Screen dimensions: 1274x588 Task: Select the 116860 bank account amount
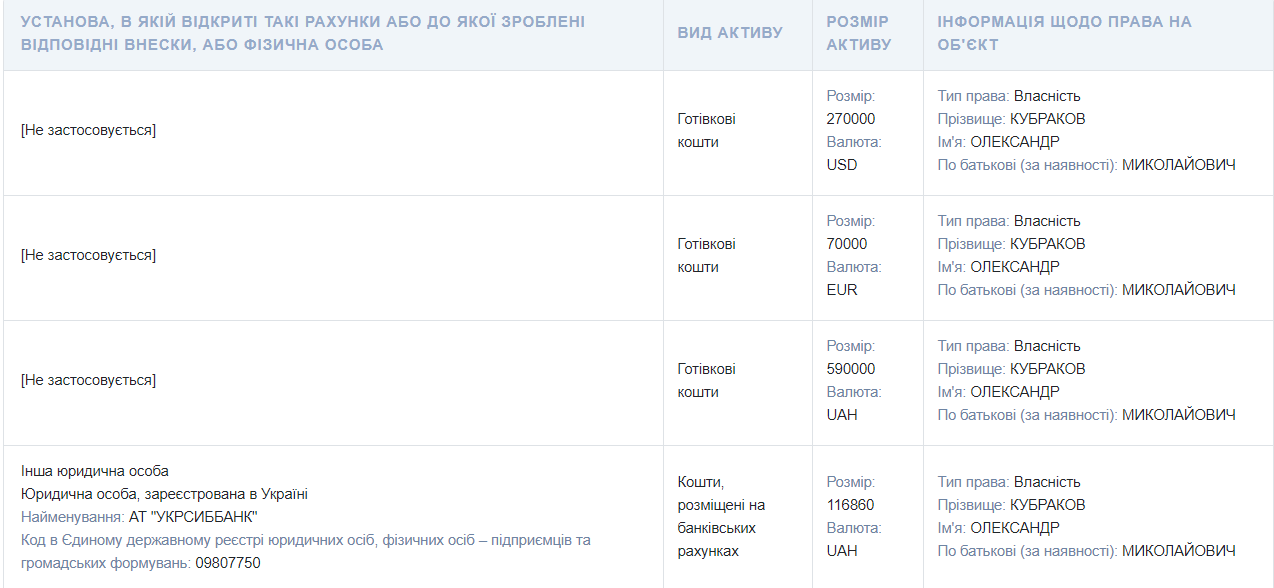tap(851, 505)
